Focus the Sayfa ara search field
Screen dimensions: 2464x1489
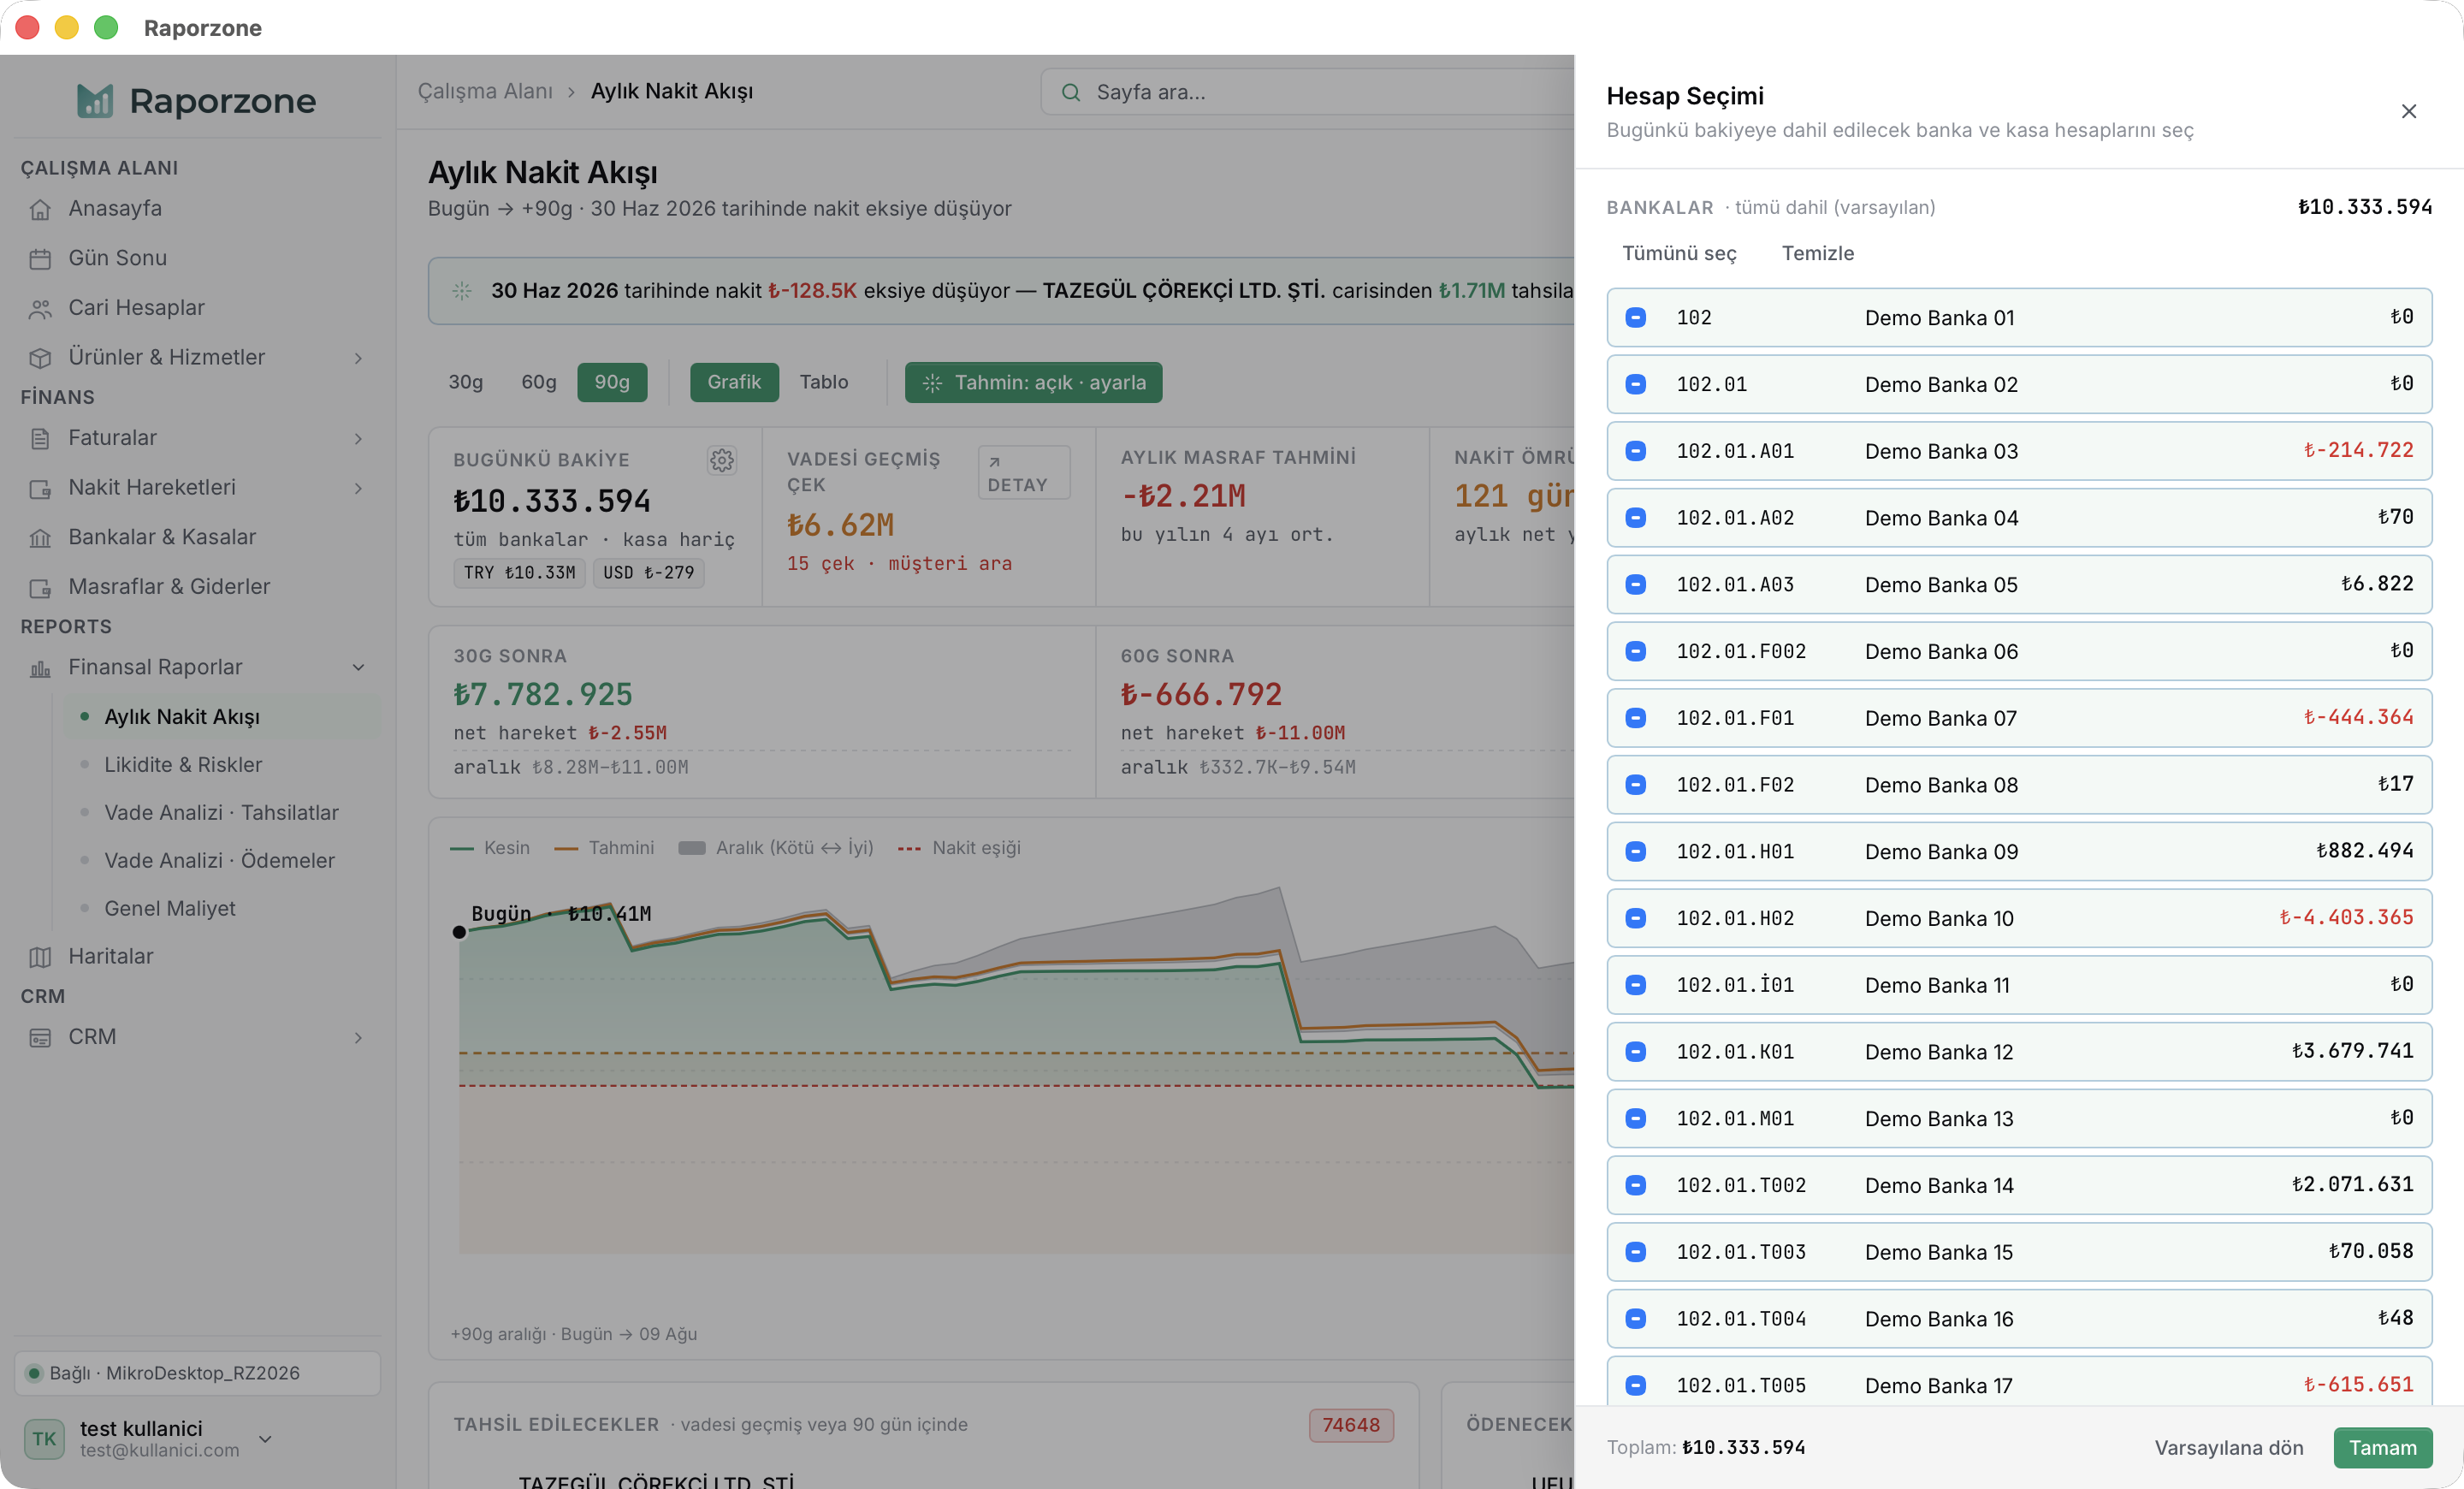[1307, 92]
